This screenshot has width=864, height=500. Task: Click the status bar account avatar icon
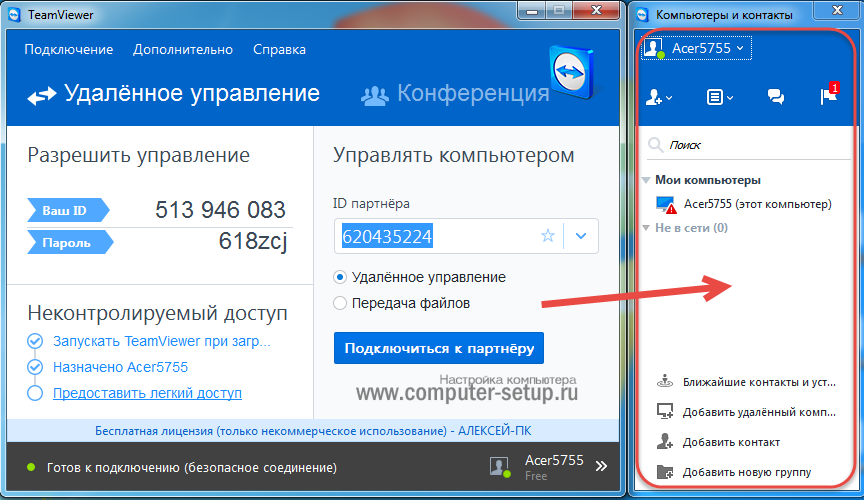pos(499,466)
